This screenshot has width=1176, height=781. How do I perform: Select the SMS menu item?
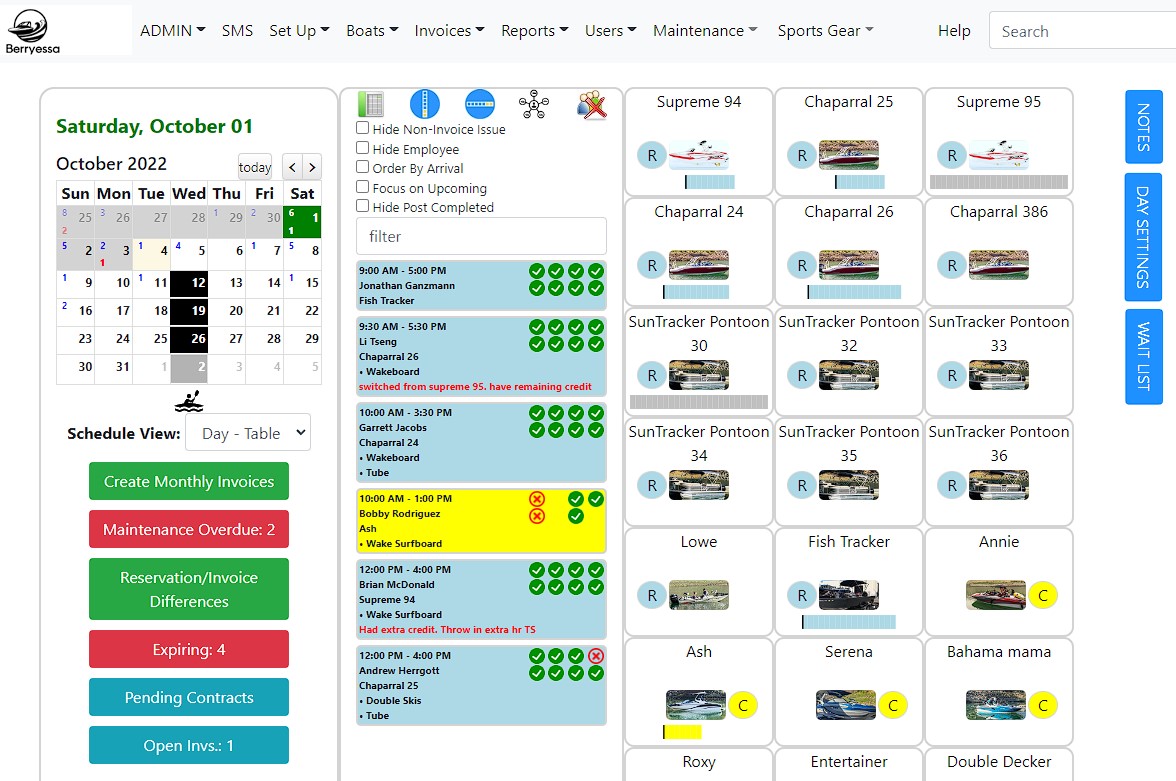coord(237,31)
